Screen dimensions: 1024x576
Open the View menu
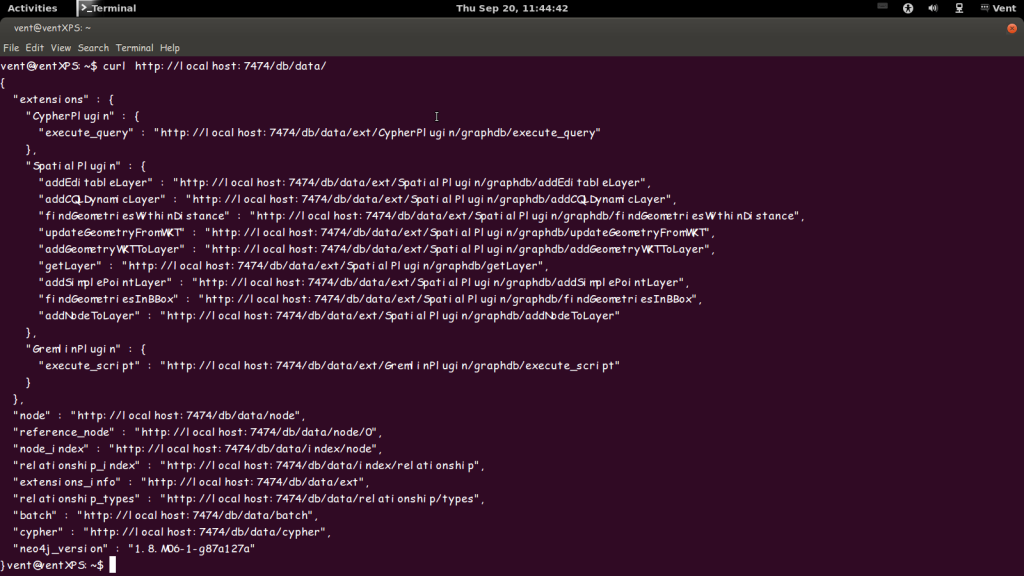point(61,48)
